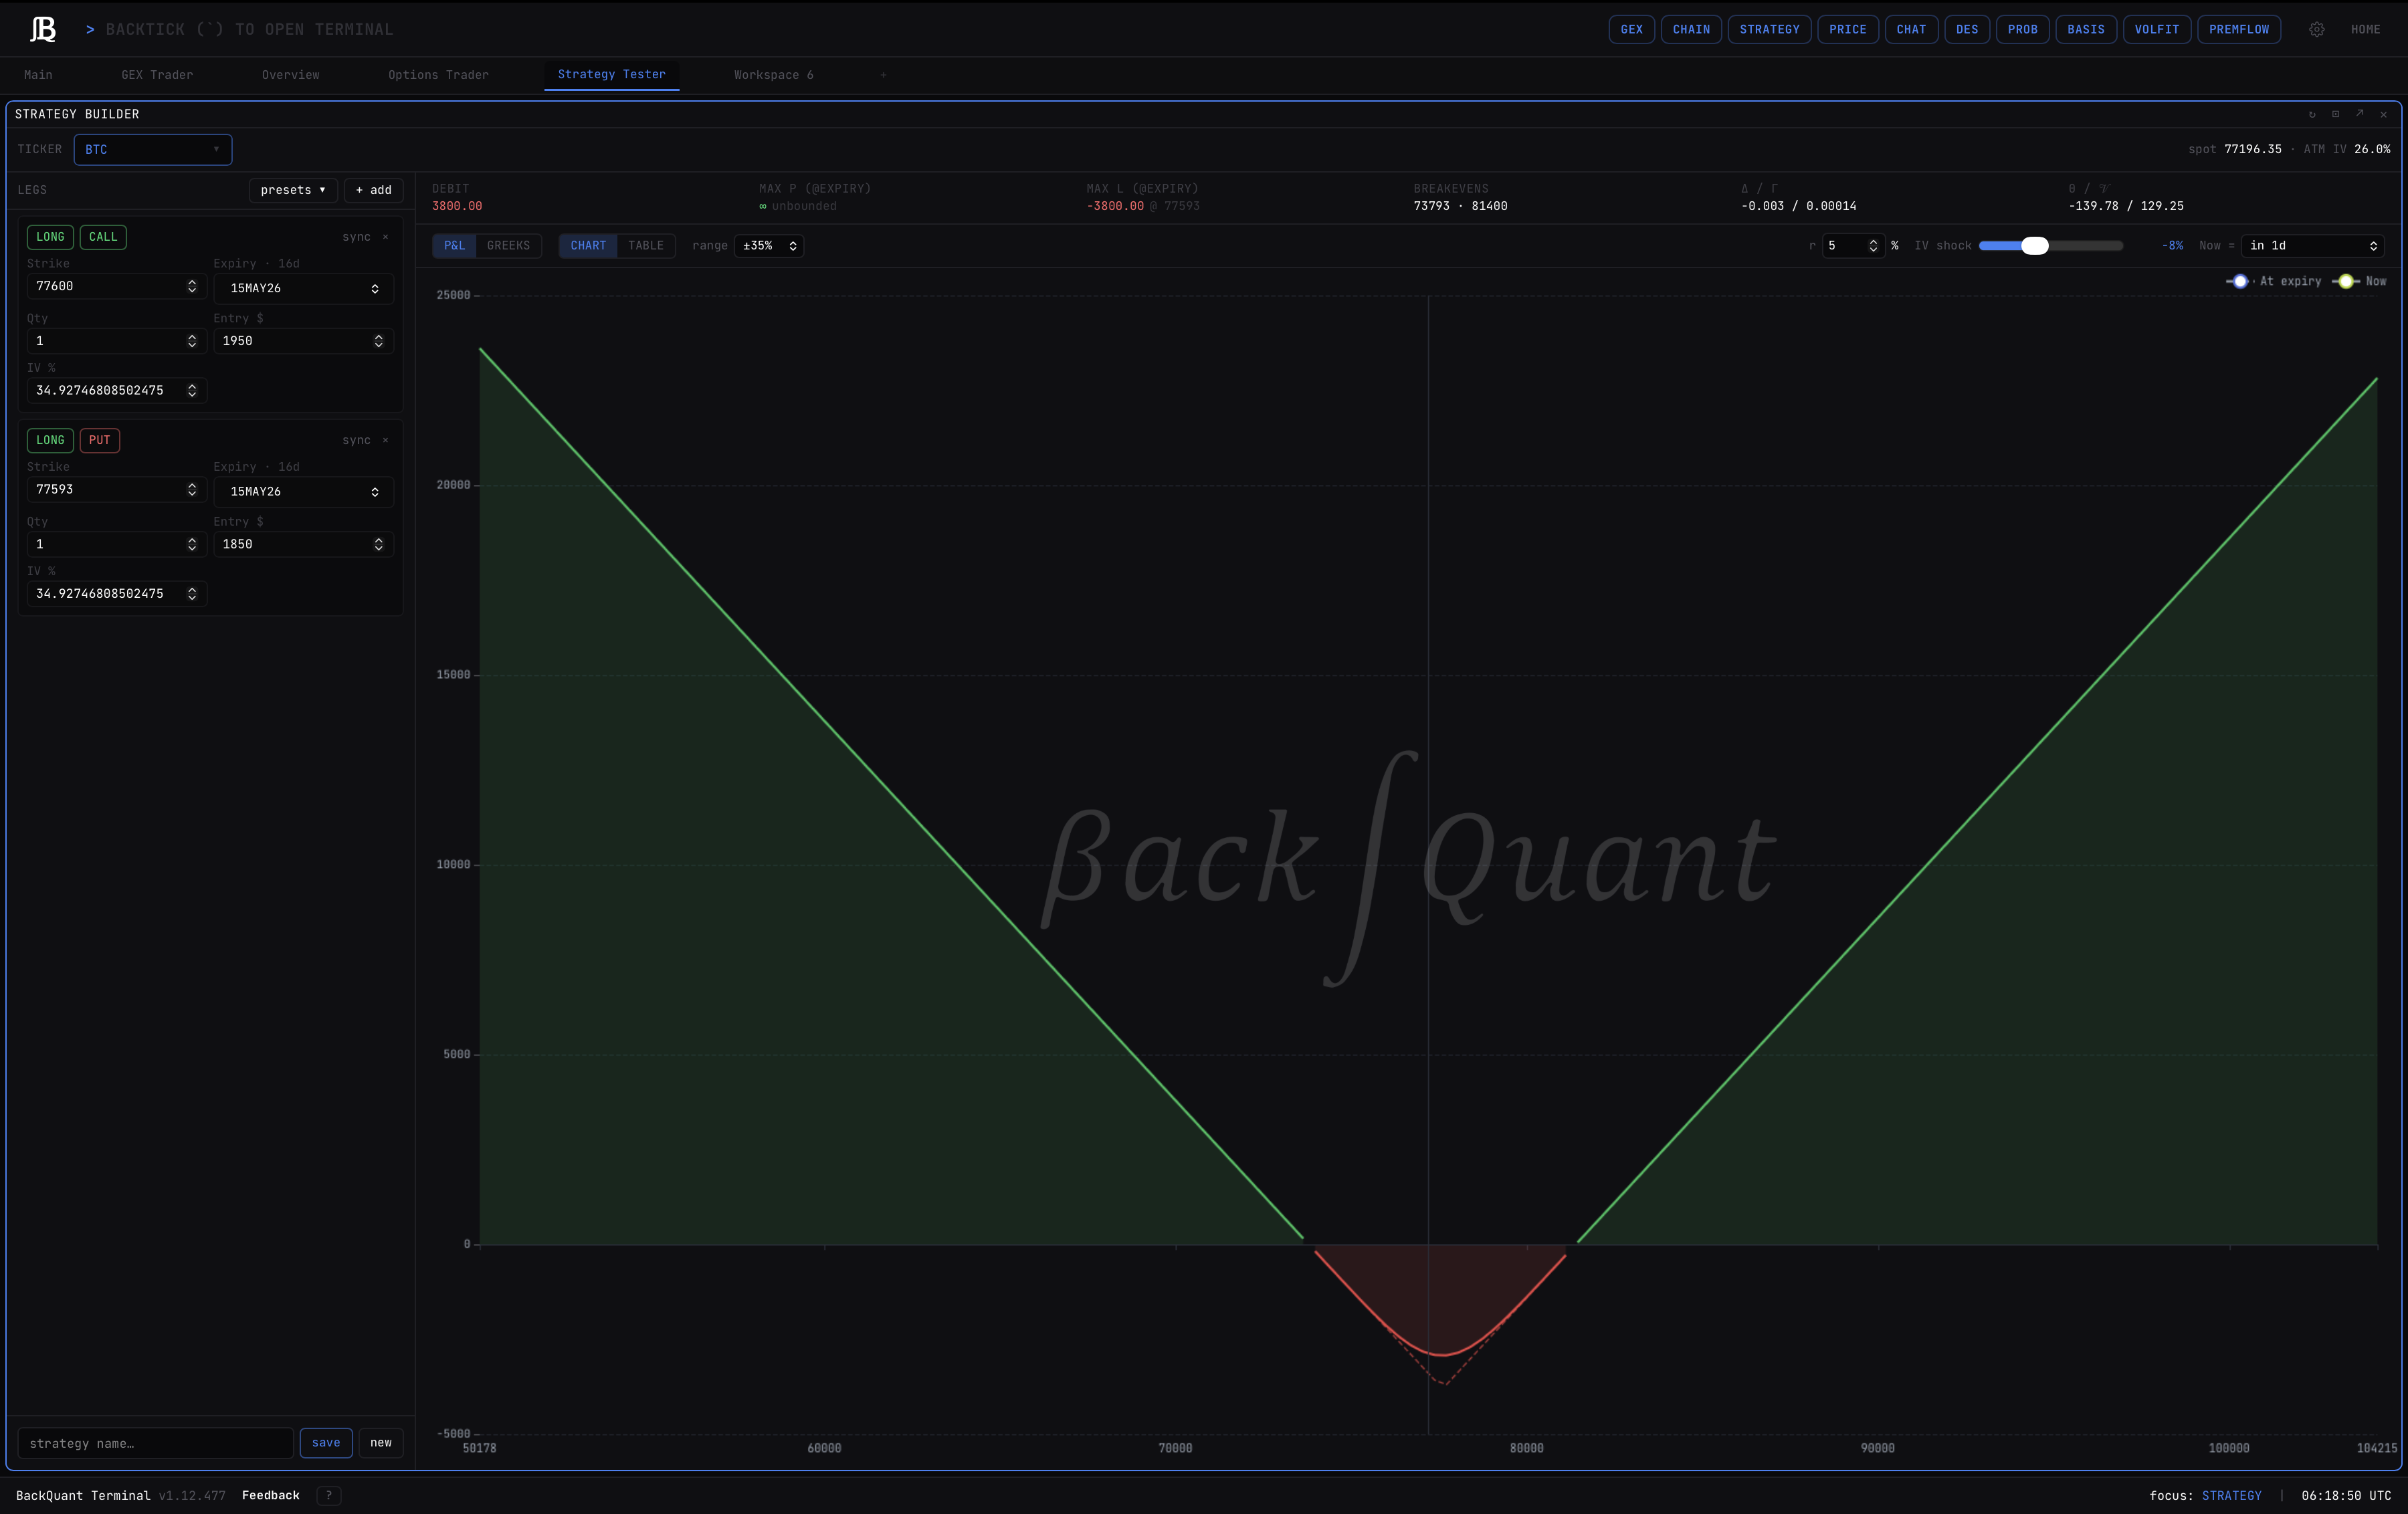Refresh the Strategy Builder panel
2408x1514 pixels.
[x=2312, y=114]
